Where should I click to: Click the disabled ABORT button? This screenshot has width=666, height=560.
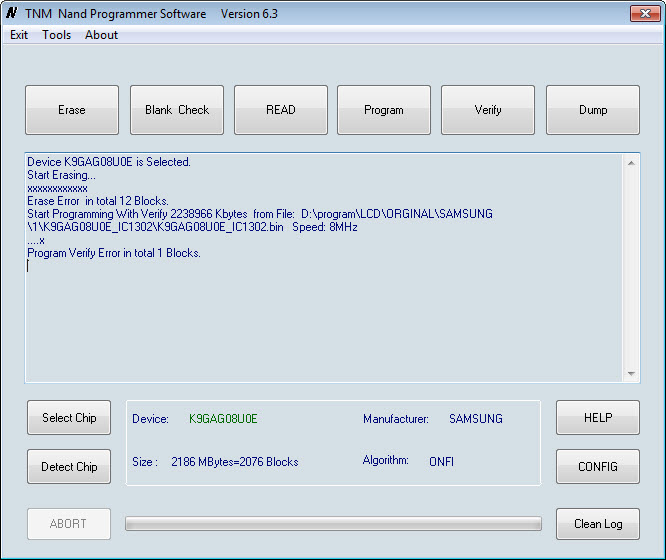69,524
